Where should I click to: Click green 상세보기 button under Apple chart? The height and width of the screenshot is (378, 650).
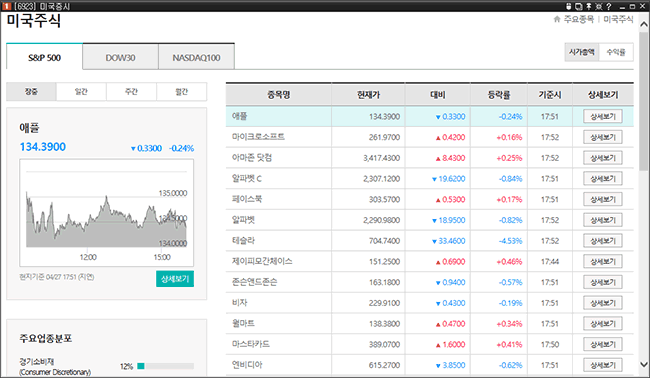click(175, 279)
